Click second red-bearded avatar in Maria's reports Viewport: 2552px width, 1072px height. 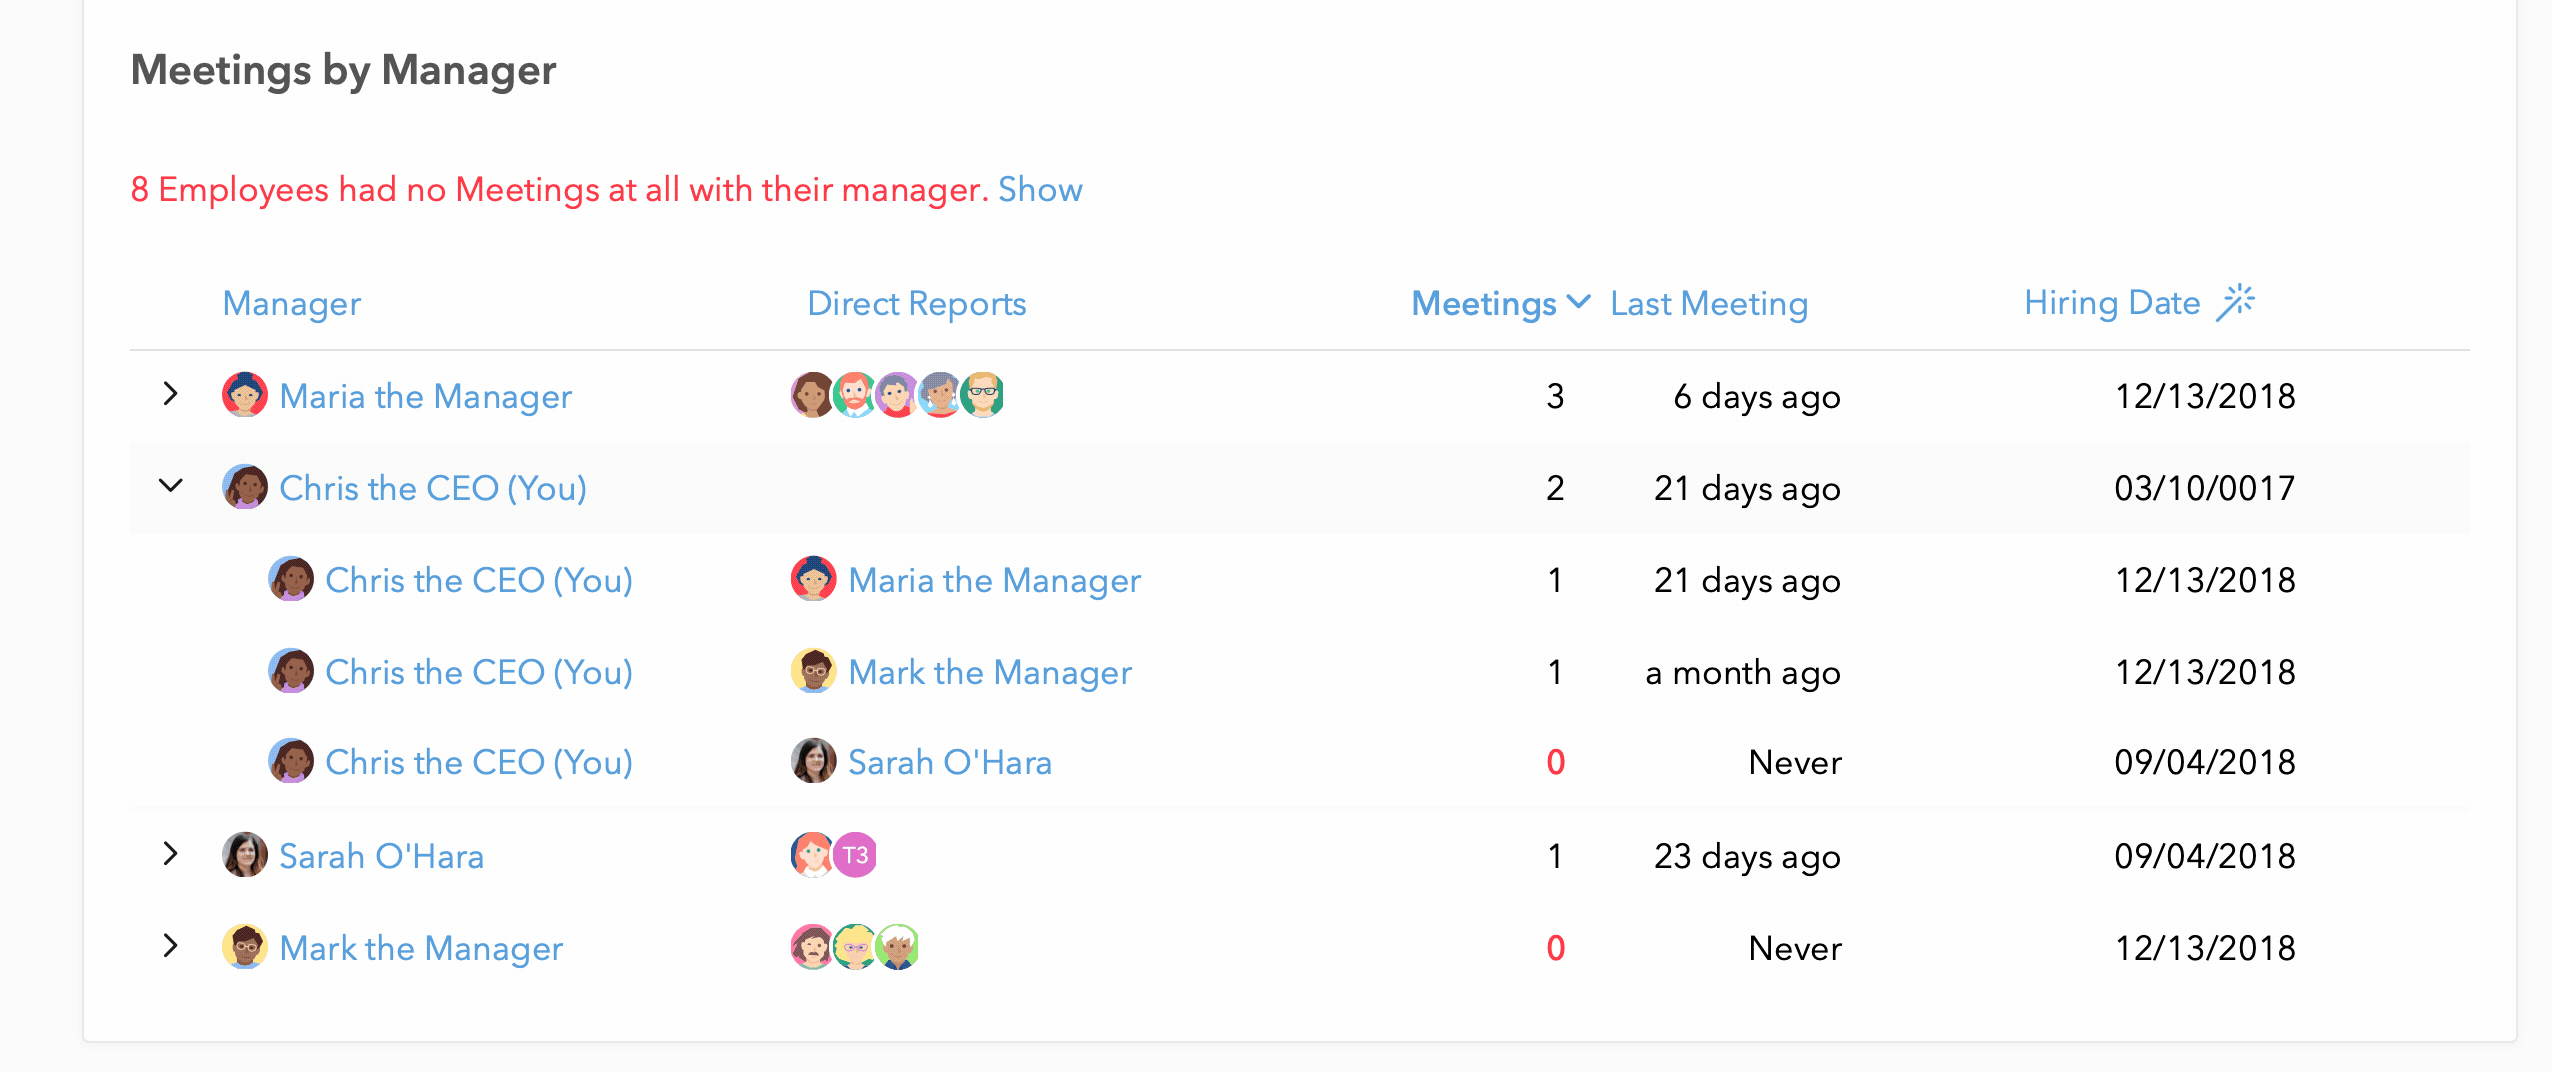854,394
